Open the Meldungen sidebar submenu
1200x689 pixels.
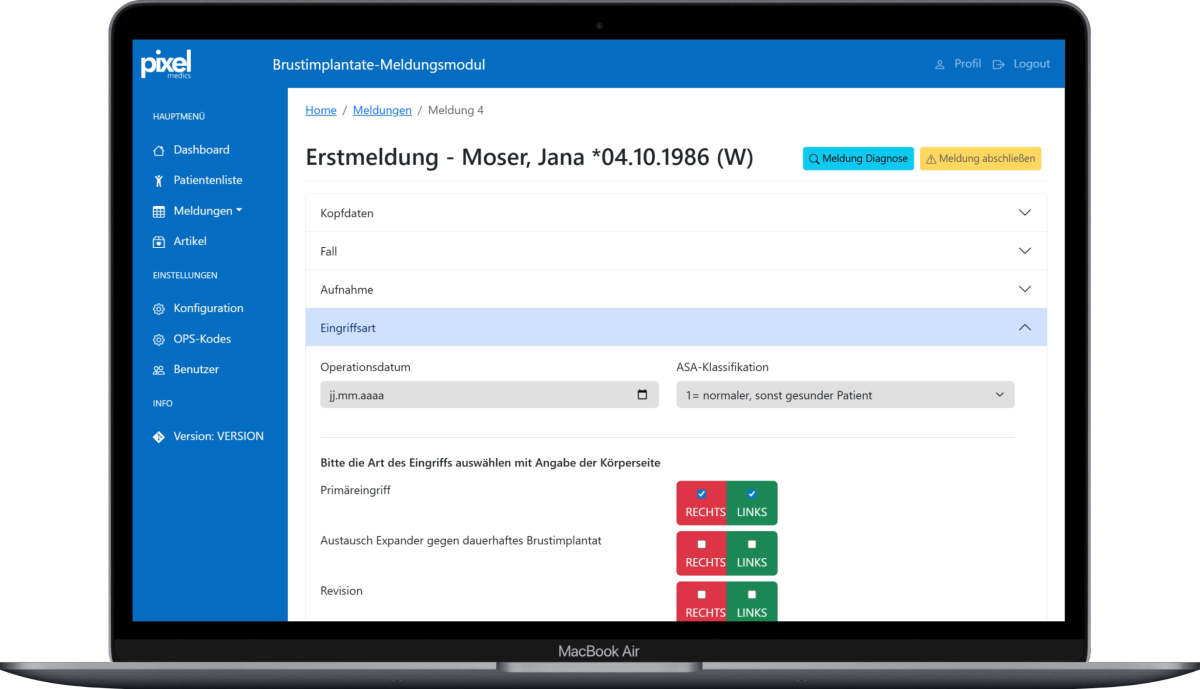[x=207, y=211]
